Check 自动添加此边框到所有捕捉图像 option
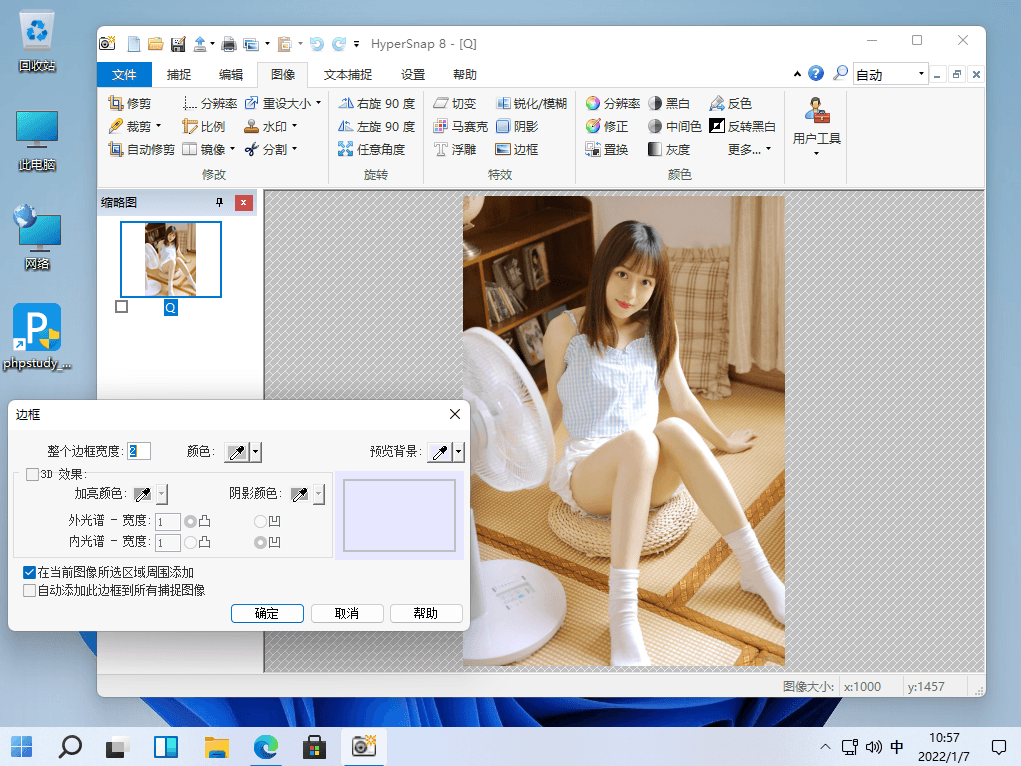 (30, 591)
